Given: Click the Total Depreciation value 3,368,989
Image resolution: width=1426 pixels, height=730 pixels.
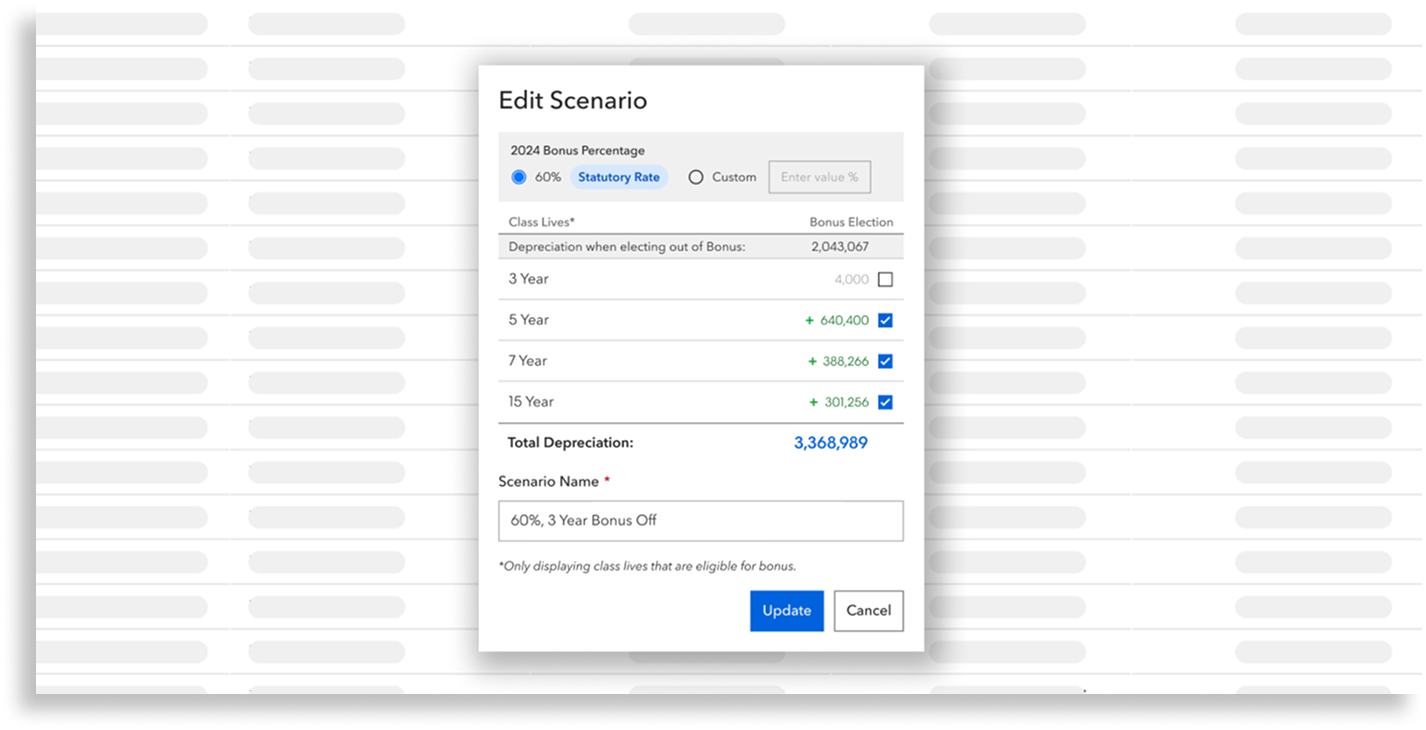Looking at the screenshot, I should click(830, 443).
